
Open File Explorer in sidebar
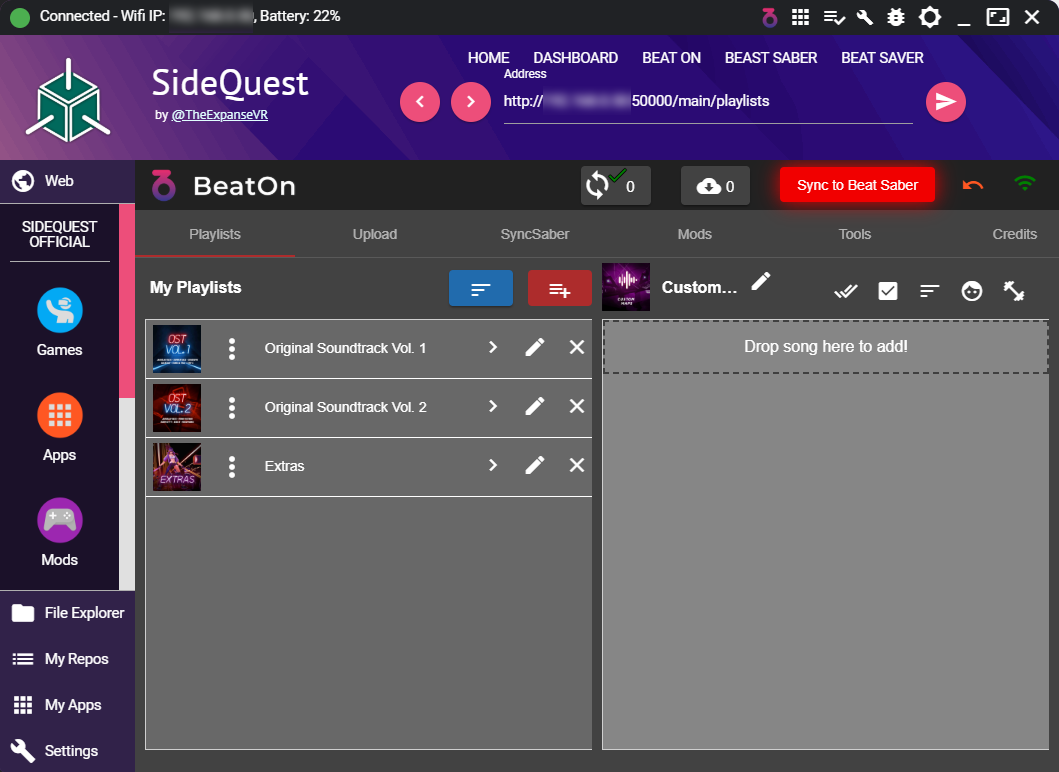pyautogui.click(x=68, y=613)
